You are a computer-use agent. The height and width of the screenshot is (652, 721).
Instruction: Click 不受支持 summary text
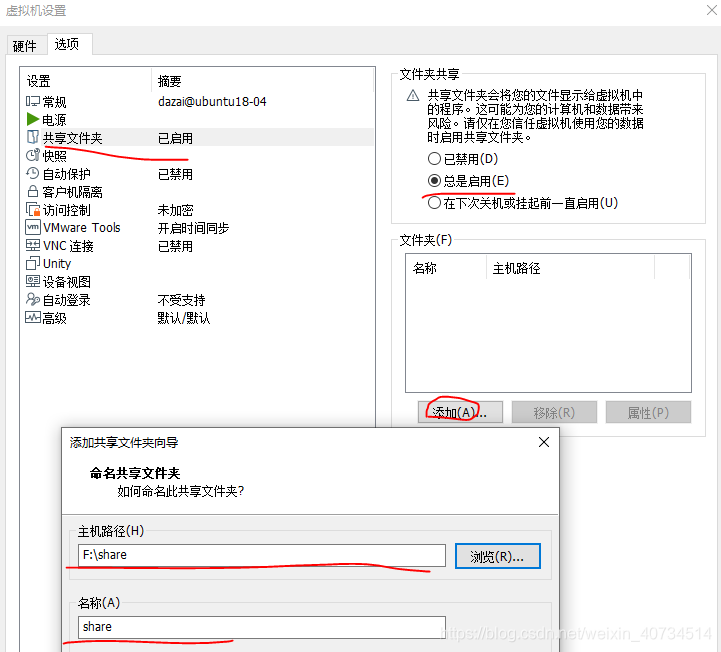[181, 300]
